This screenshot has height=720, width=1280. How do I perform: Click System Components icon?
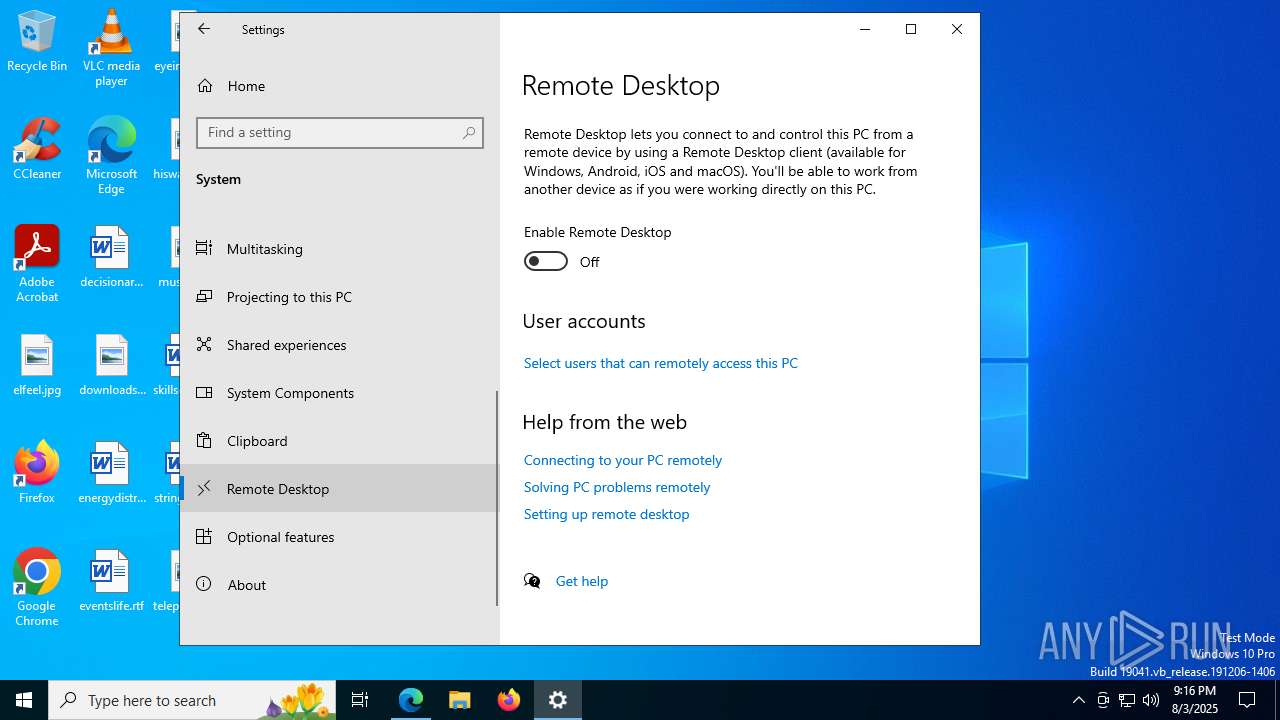click(x=204, y=392)
